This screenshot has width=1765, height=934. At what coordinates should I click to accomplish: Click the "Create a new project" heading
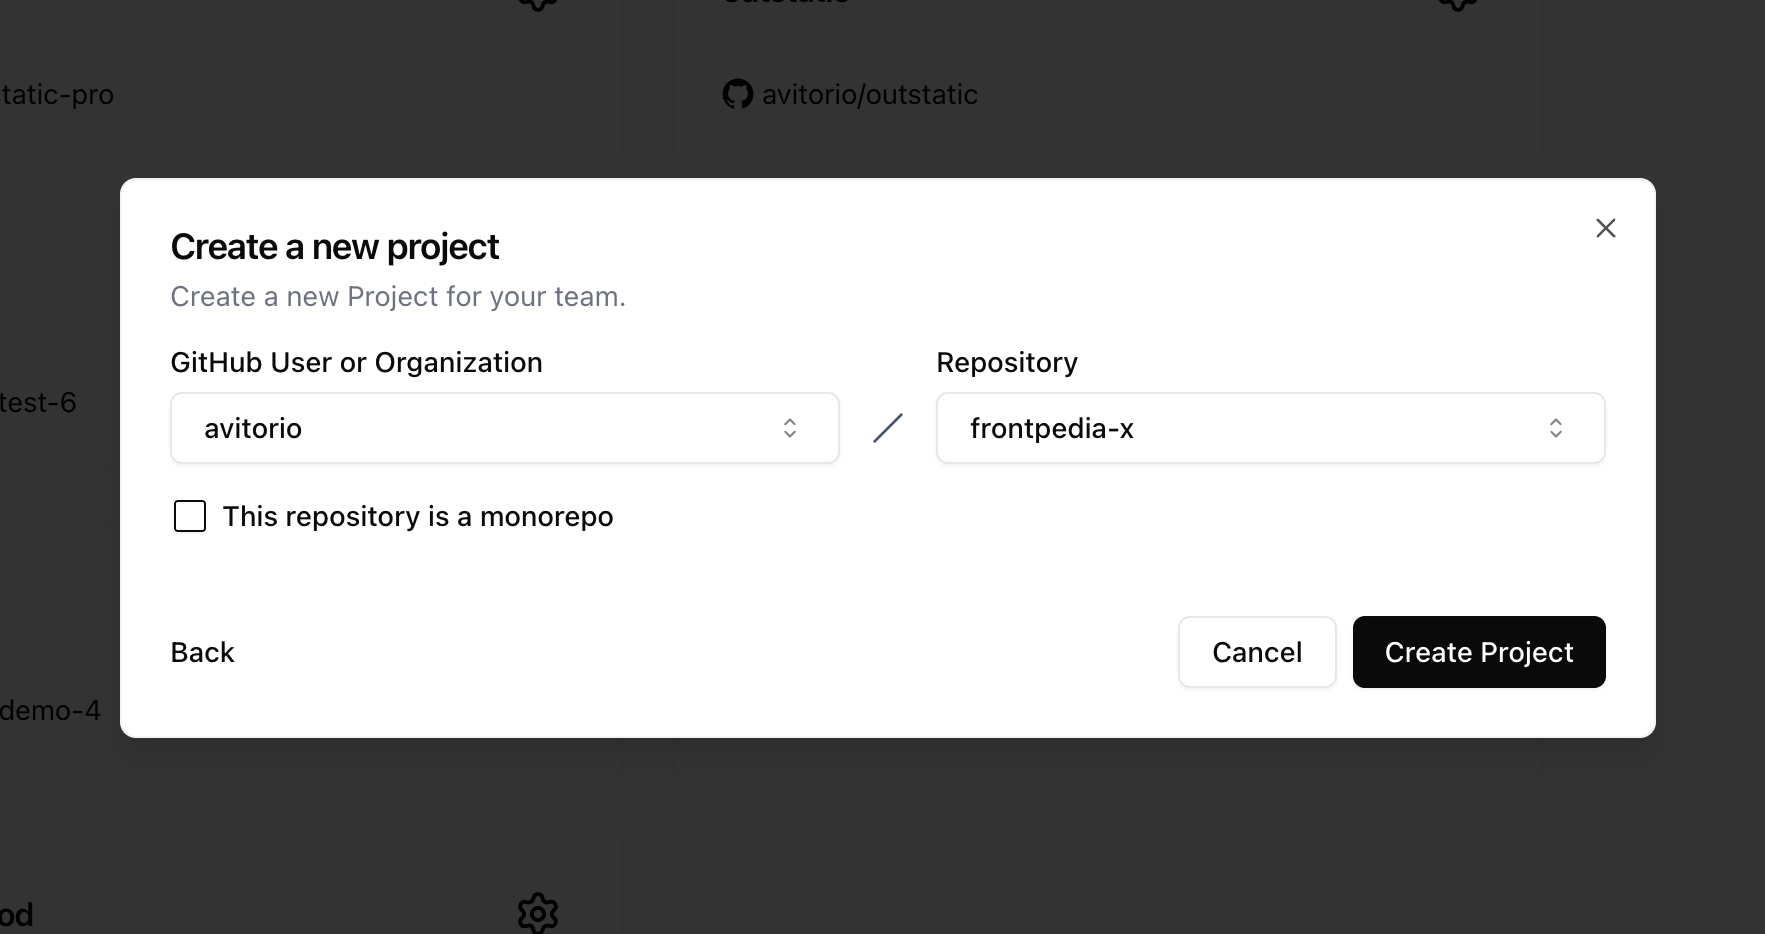(x=334, y=247)
